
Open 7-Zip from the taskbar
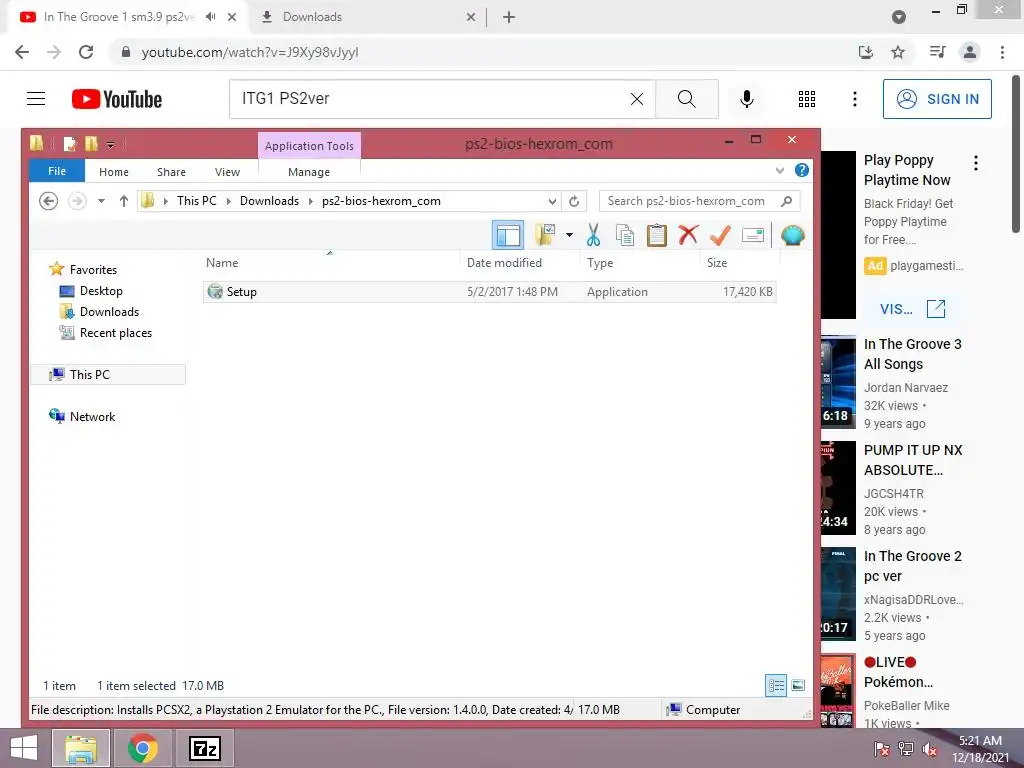point(204,748)
